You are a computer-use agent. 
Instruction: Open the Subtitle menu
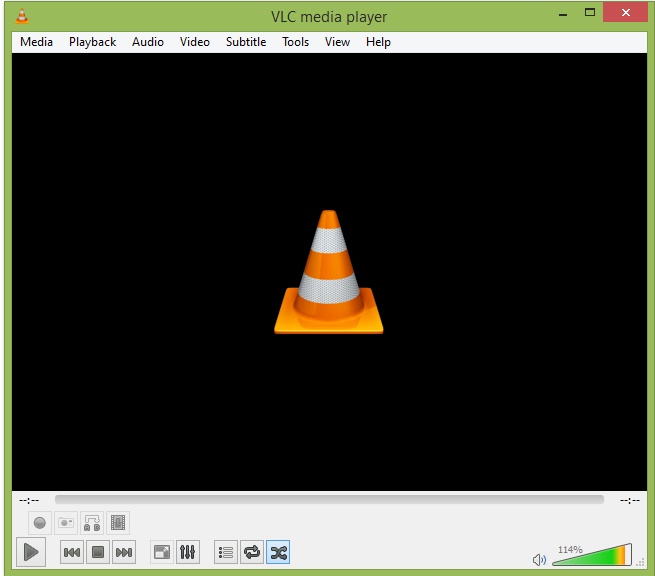246,42
